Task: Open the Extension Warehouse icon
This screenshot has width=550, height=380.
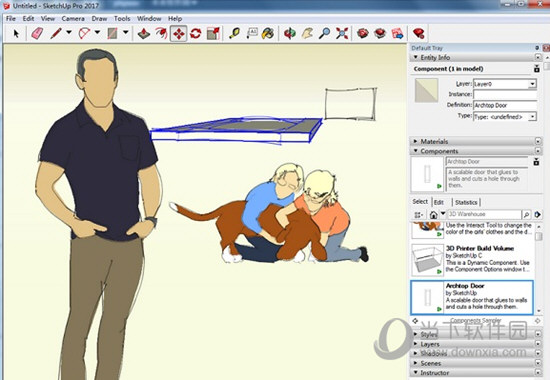Action: (x=380, y=34)
